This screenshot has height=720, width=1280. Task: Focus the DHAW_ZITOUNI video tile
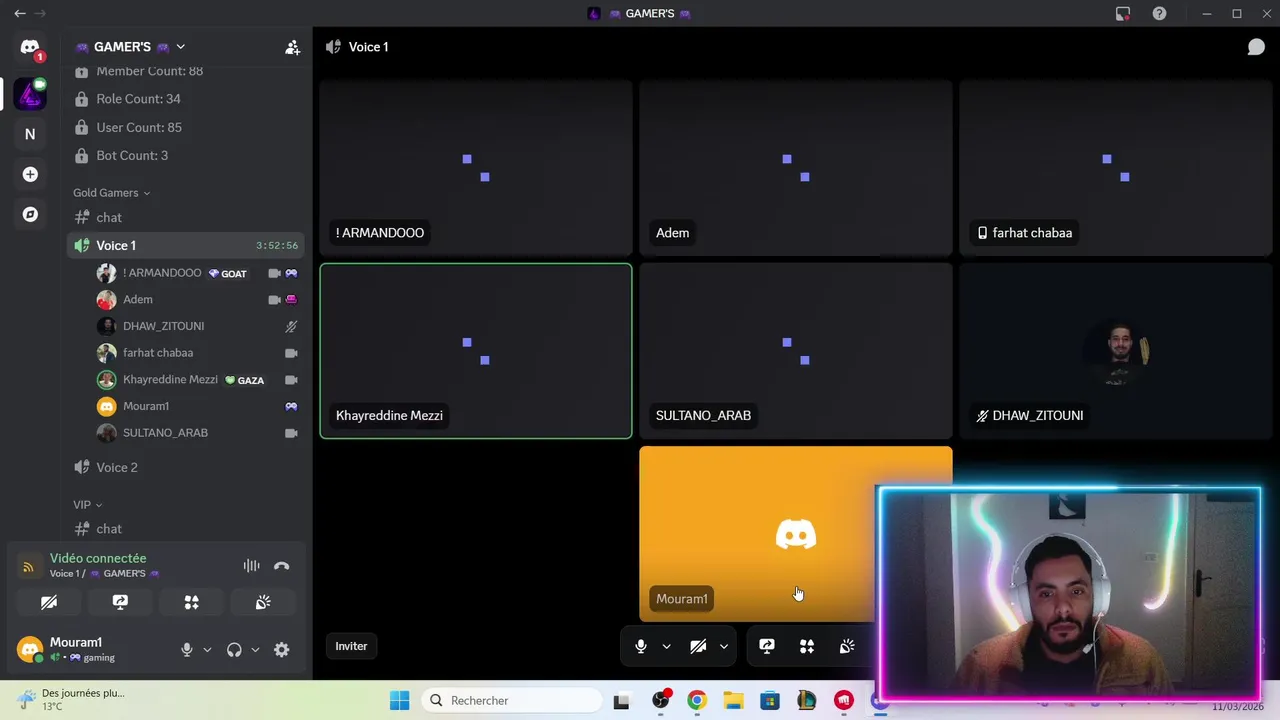(1116, 351)
